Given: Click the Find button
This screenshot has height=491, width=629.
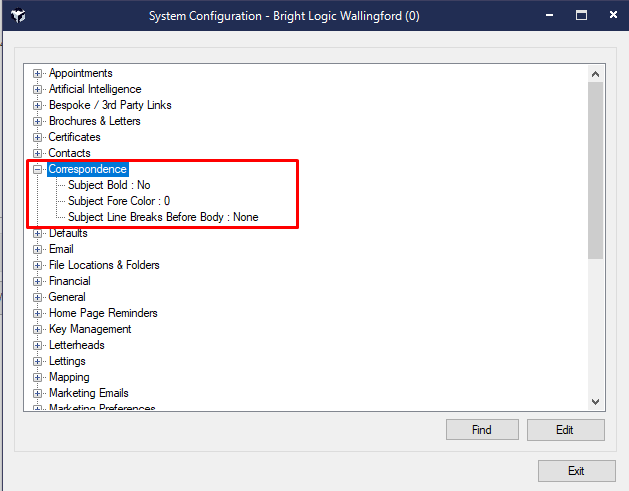Looking at the screenshot, I should pyautogui.click(x=482, y=430).
